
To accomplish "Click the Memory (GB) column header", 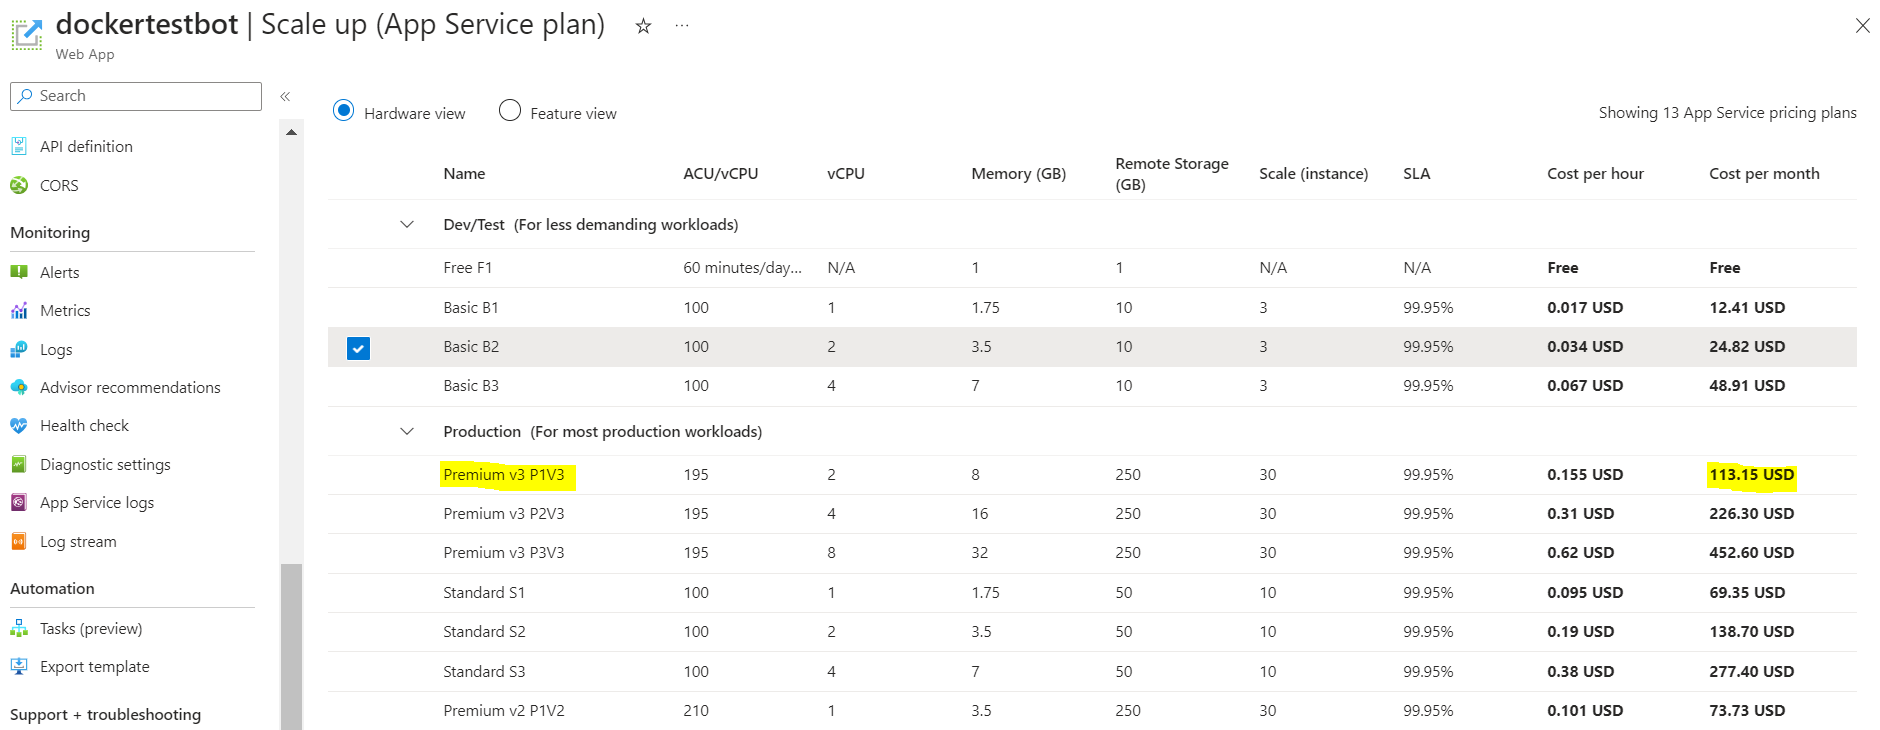I will [x=1018, y=173].
